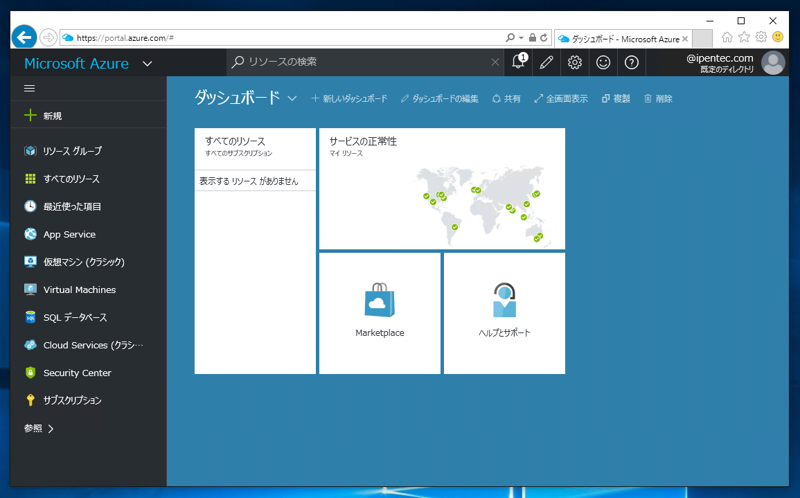Click the リソースの検索 search field
Viewport: 800px width, 498px height.
click(365, 62)
